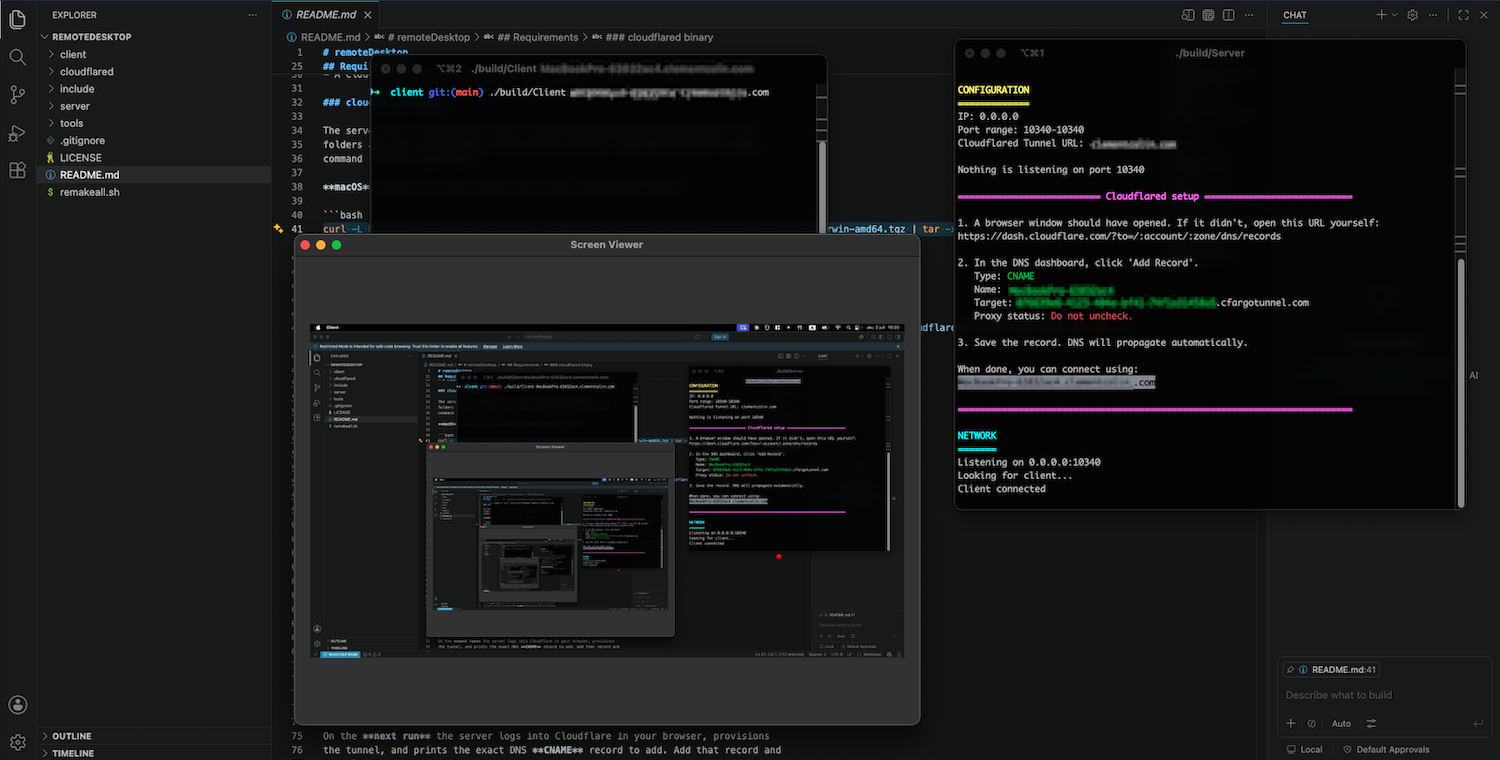Screen dimensions: 1500x760
Task: Open Source Control view in activity bar
Action: point(17,95)
